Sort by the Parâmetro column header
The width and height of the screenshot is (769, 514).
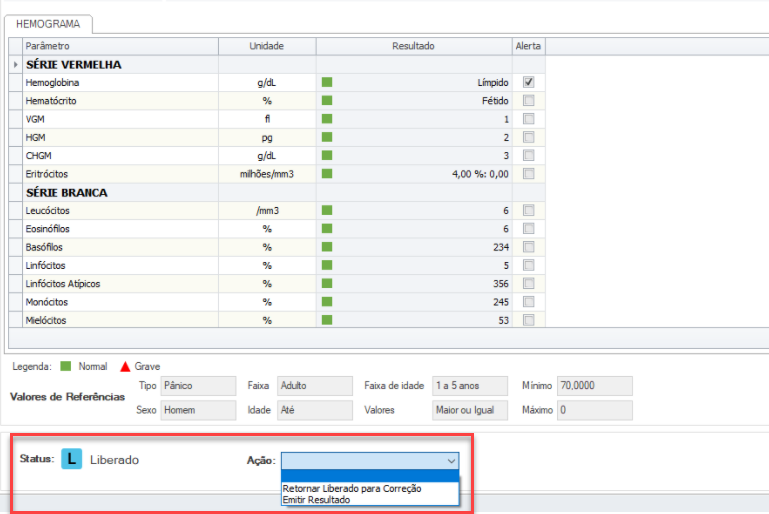(120, 46)
